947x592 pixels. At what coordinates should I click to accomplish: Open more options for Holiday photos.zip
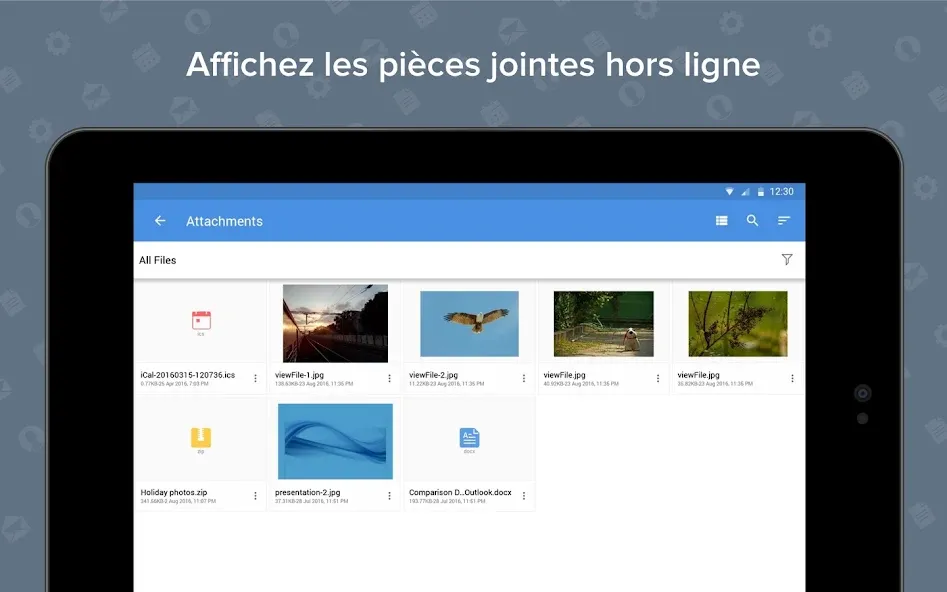pyautogui.click(x=255, y=496)
